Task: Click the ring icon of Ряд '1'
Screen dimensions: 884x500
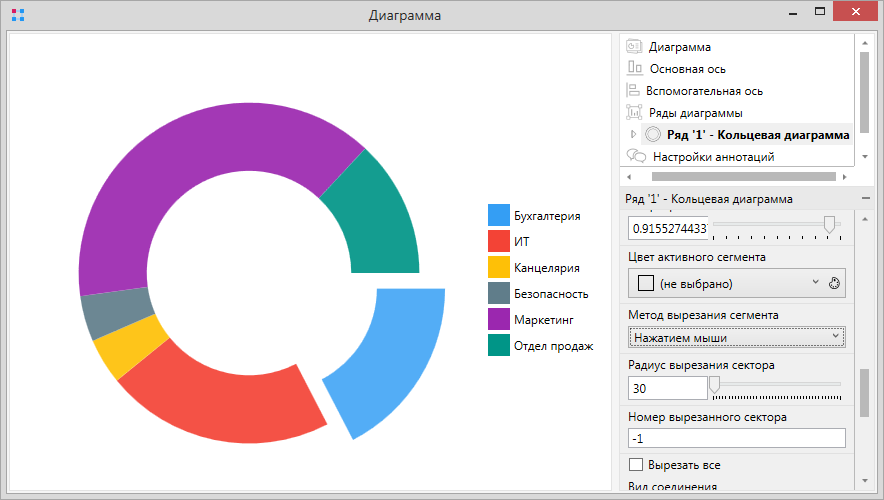Action: (x=654, y=134)
